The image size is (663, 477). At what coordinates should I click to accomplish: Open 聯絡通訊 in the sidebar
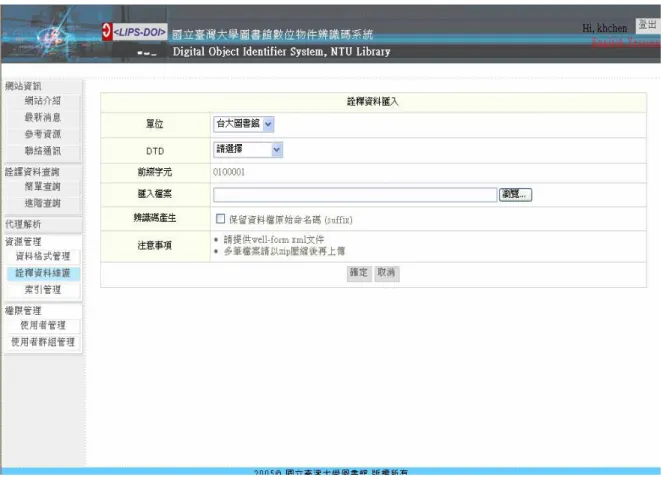pos(43,151)
